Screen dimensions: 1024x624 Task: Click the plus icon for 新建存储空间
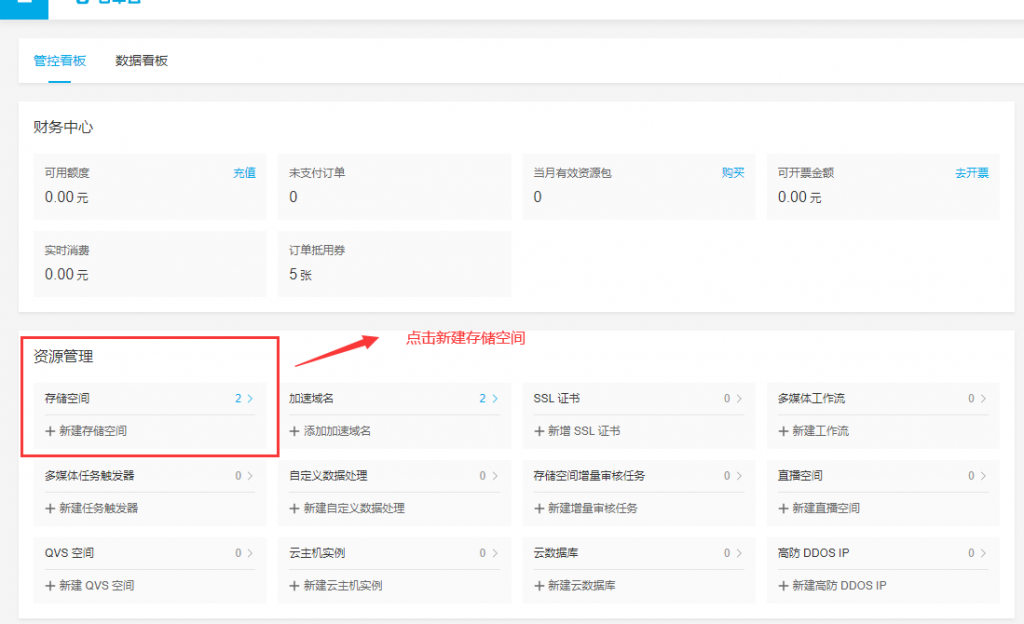[50, 431]
